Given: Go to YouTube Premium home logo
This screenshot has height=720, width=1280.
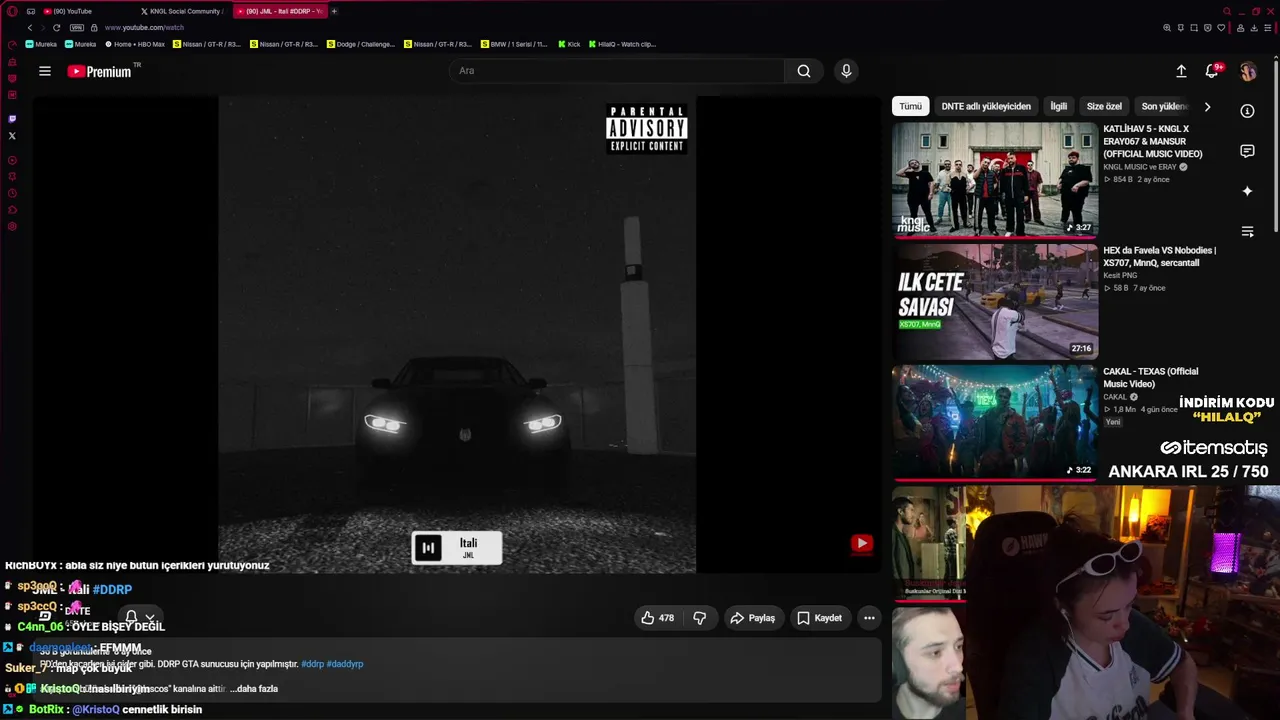Looking at the screenshot, I should tap(99, 71).
